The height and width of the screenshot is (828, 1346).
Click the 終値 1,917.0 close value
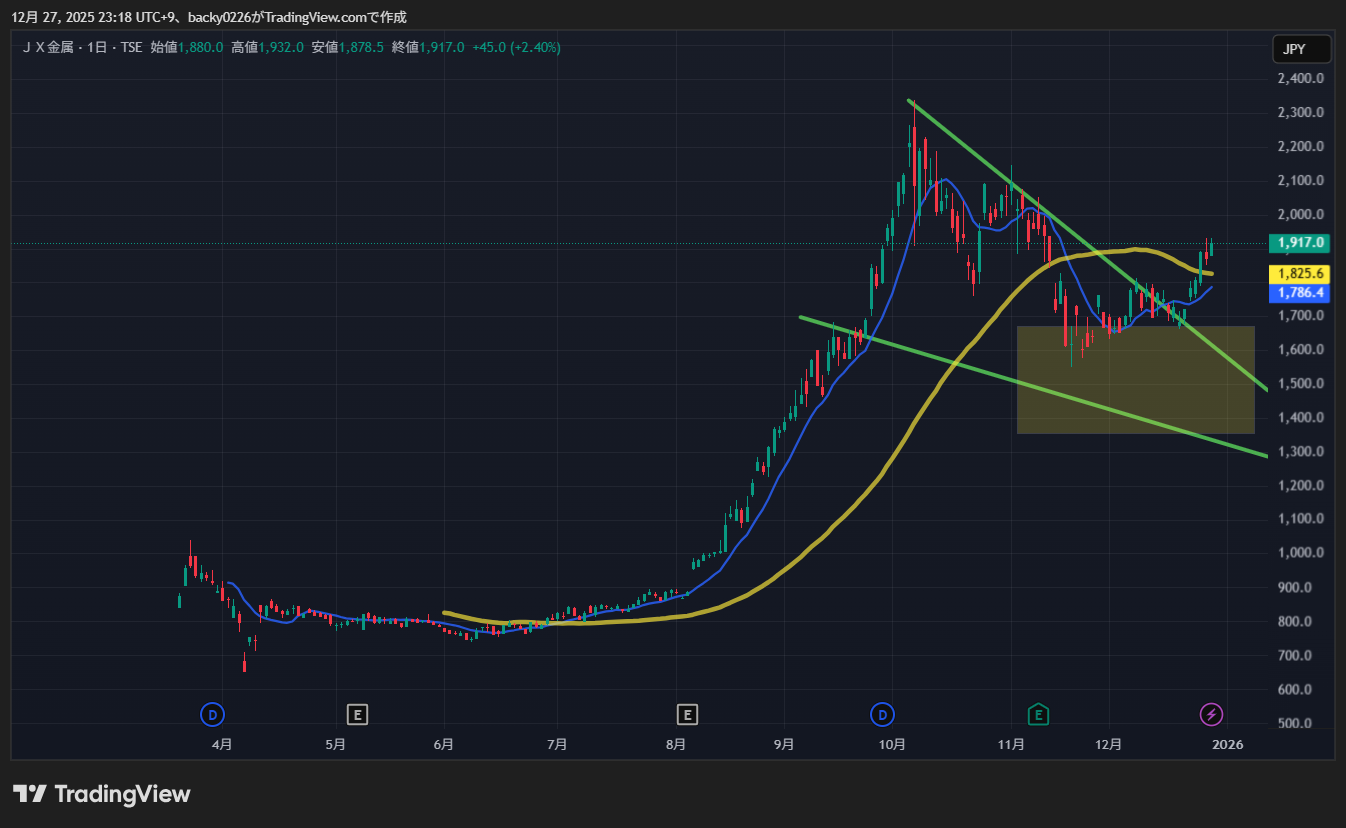pyautogui.click(x=441, y=47)
